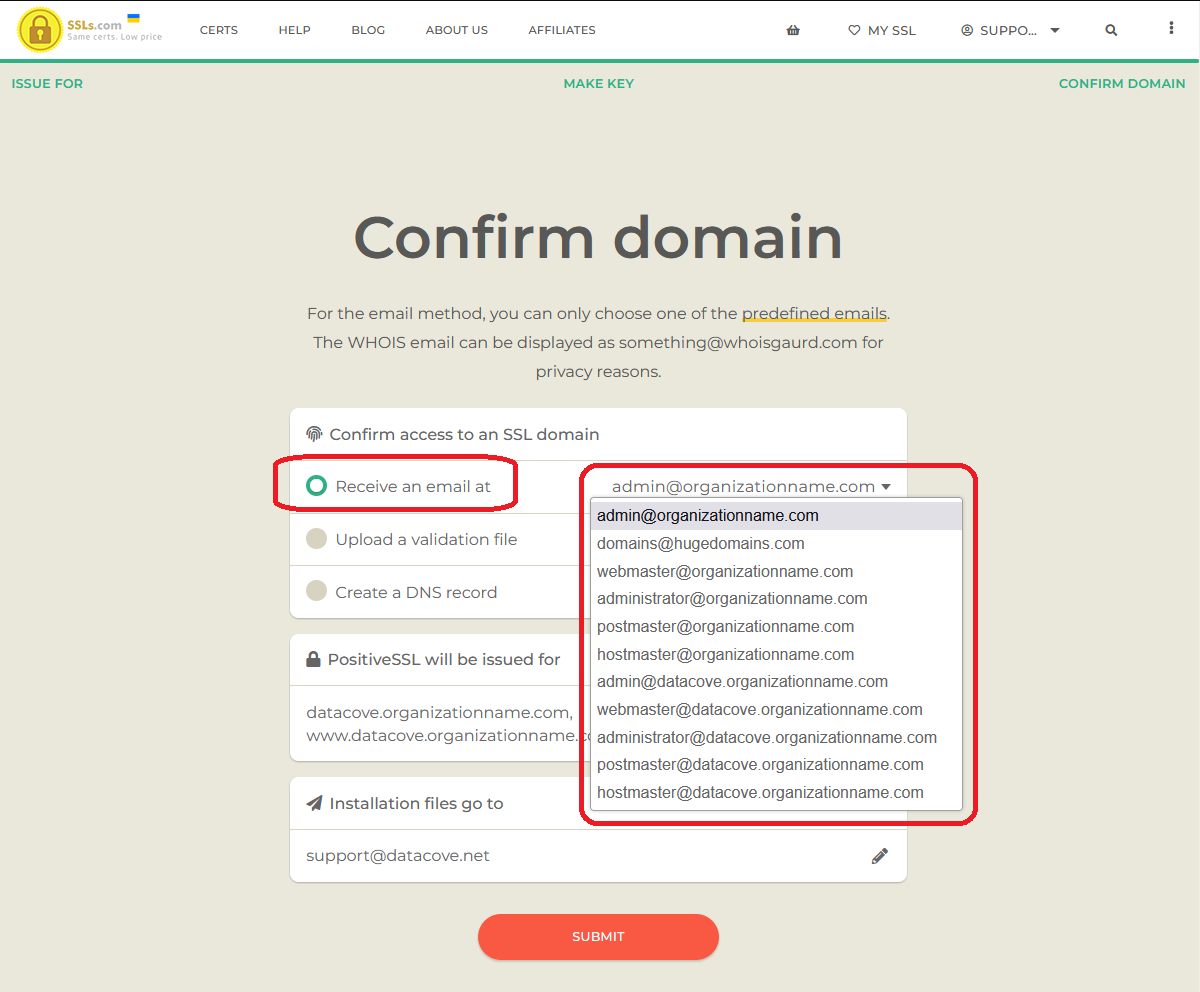Open the Certs menu item

tap(218, 30)
